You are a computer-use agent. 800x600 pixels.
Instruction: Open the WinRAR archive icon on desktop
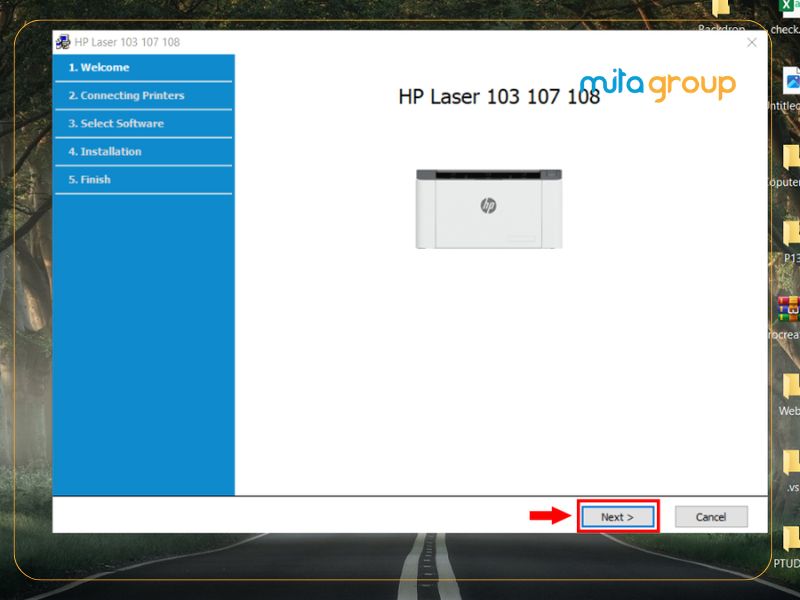point(790,309)
